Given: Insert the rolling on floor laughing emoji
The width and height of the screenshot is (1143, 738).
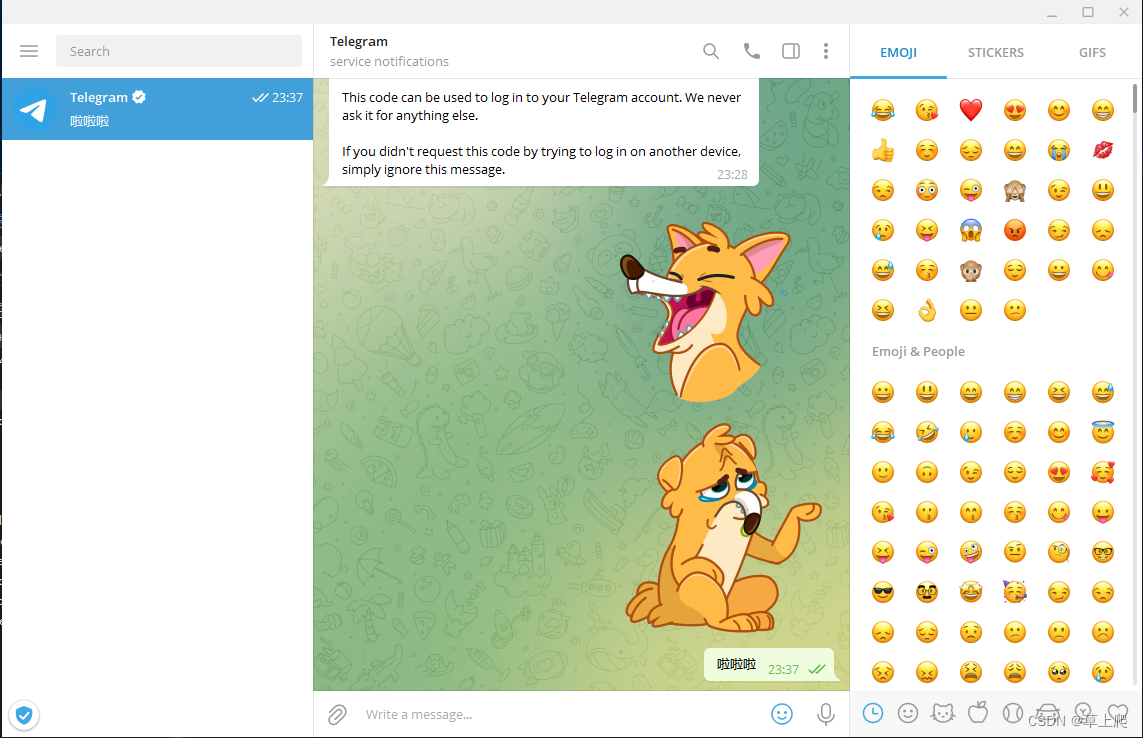Looking at the screenshot, I should pyautogui.click(x=927, y=432).
